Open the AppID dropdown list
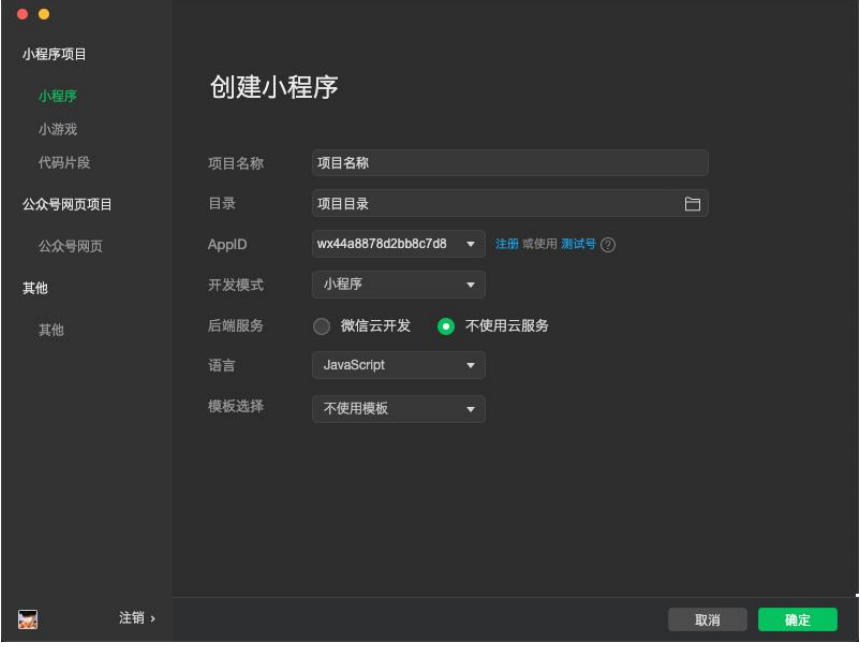This screenshot has height=647, width=861. 470,244
